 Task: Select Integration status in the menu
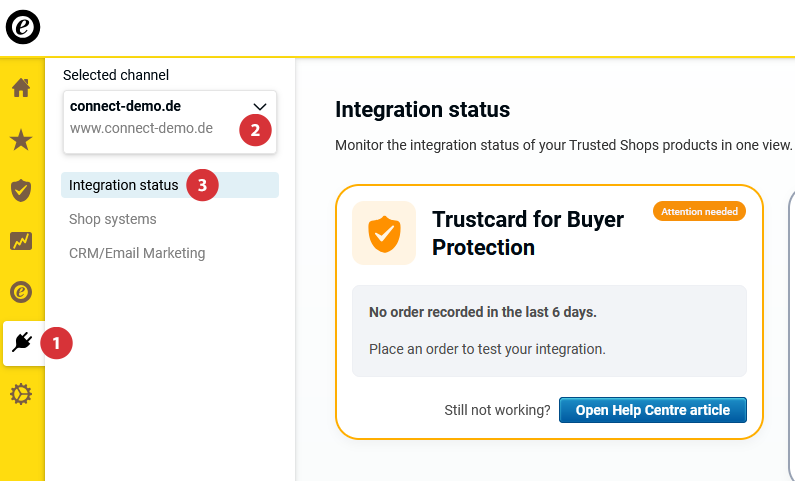pyautogui.click(x=124, y=185)
